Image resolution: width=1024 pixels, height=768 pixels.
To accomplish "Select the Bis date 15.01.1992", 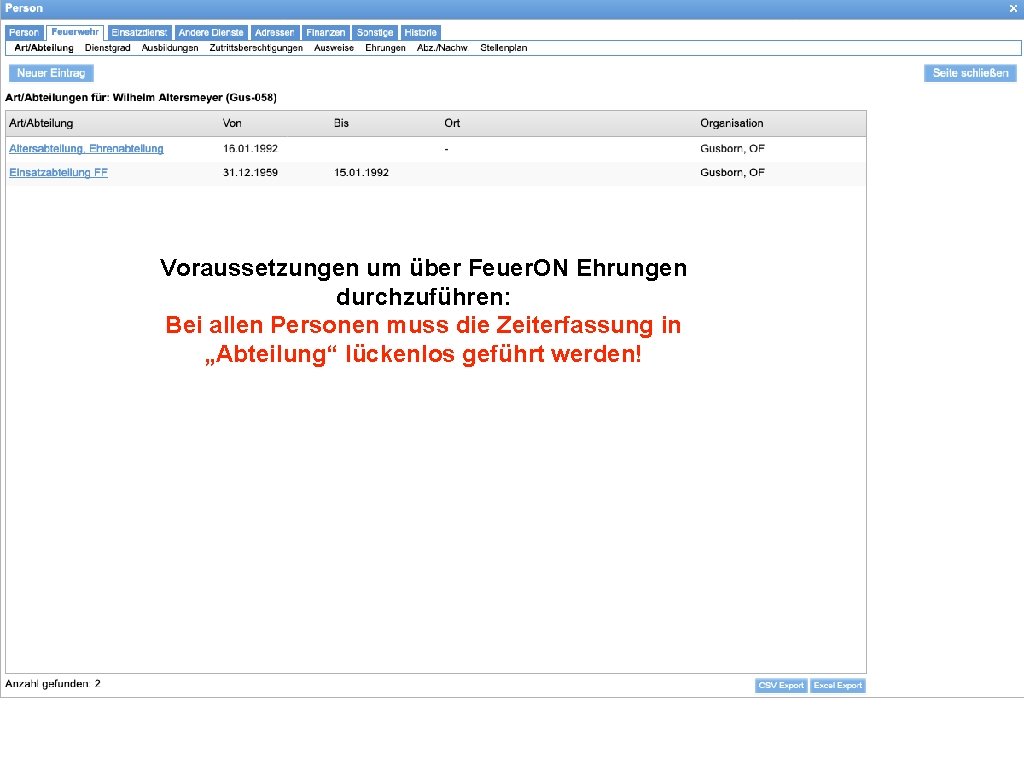I will [x=361, y=172].
